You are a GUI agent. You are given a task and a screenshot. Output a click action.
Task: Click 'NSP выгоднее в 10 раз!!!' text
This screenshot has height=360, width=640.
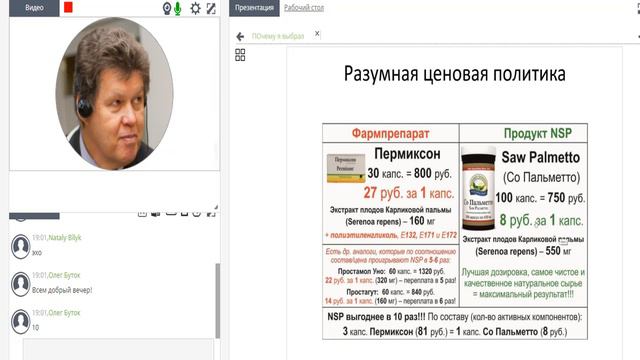376,317
